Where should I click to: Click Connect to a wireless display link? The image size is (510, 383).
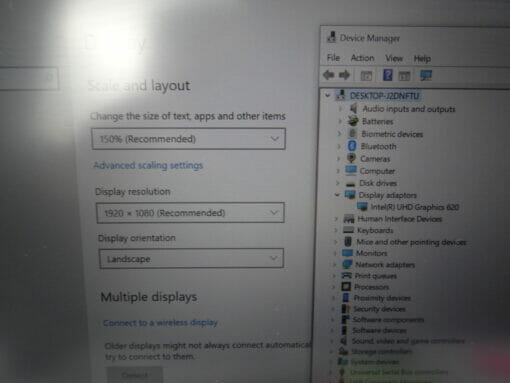click(160, 323)
